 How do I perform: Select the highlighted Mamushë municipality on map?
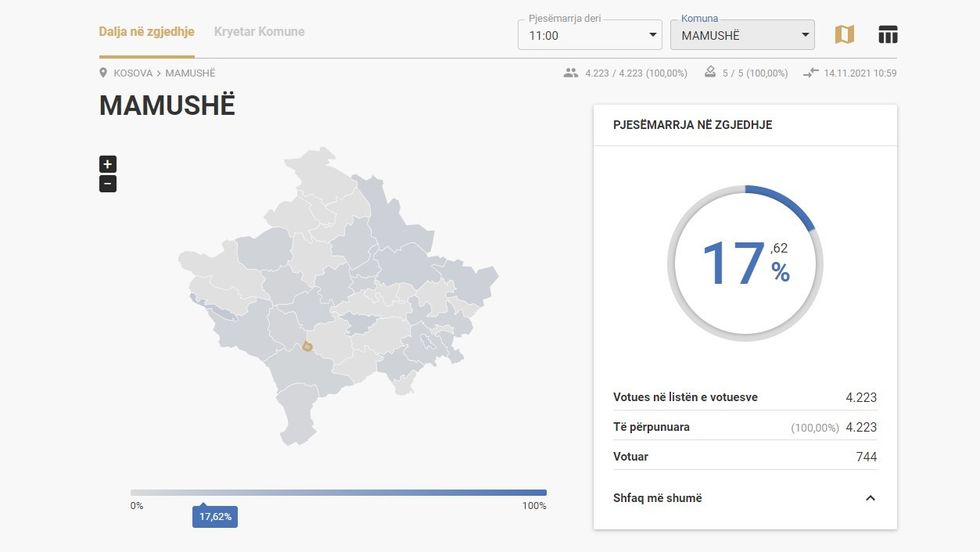[x=308, y=347]
